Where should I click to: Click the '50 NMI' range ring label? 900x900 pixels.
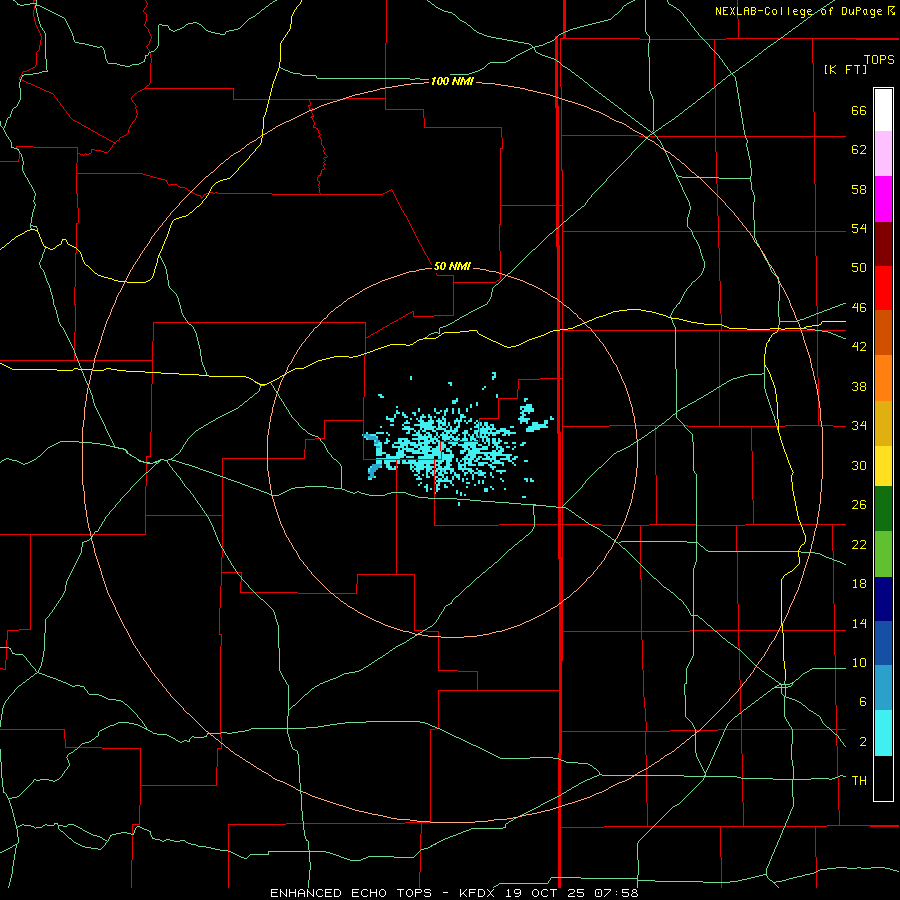pyautogui.click(x=452, y=266)
